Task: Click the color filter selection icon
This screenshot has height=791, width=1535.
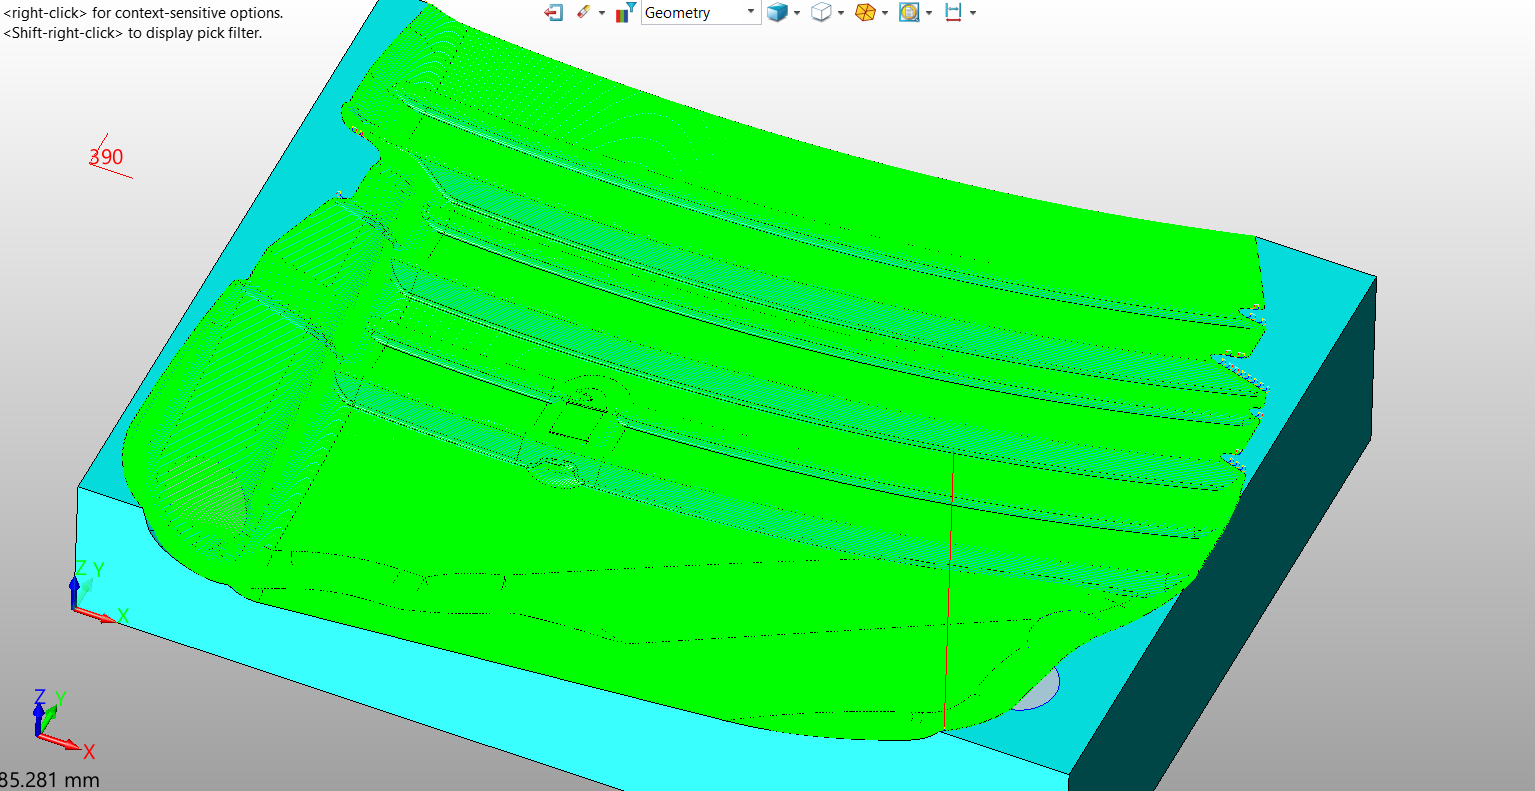Action: pyautogui.click(x=626, y=12)
